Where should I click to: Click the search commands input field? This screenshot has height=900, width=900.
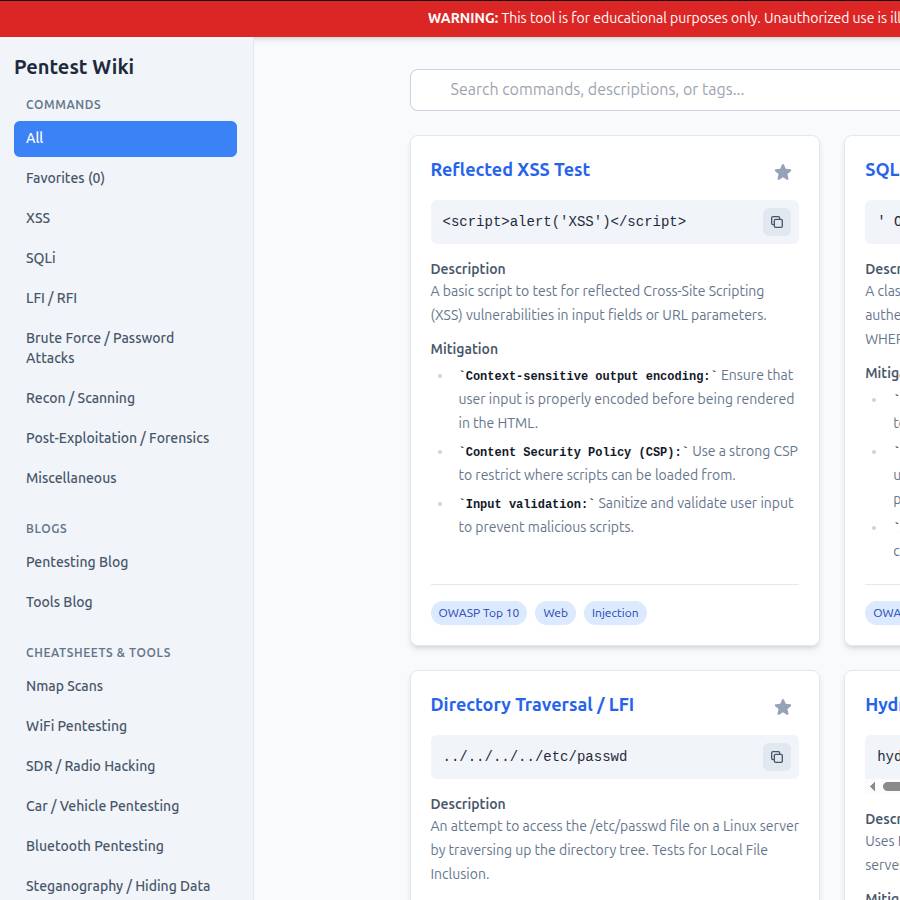(655, 90)
